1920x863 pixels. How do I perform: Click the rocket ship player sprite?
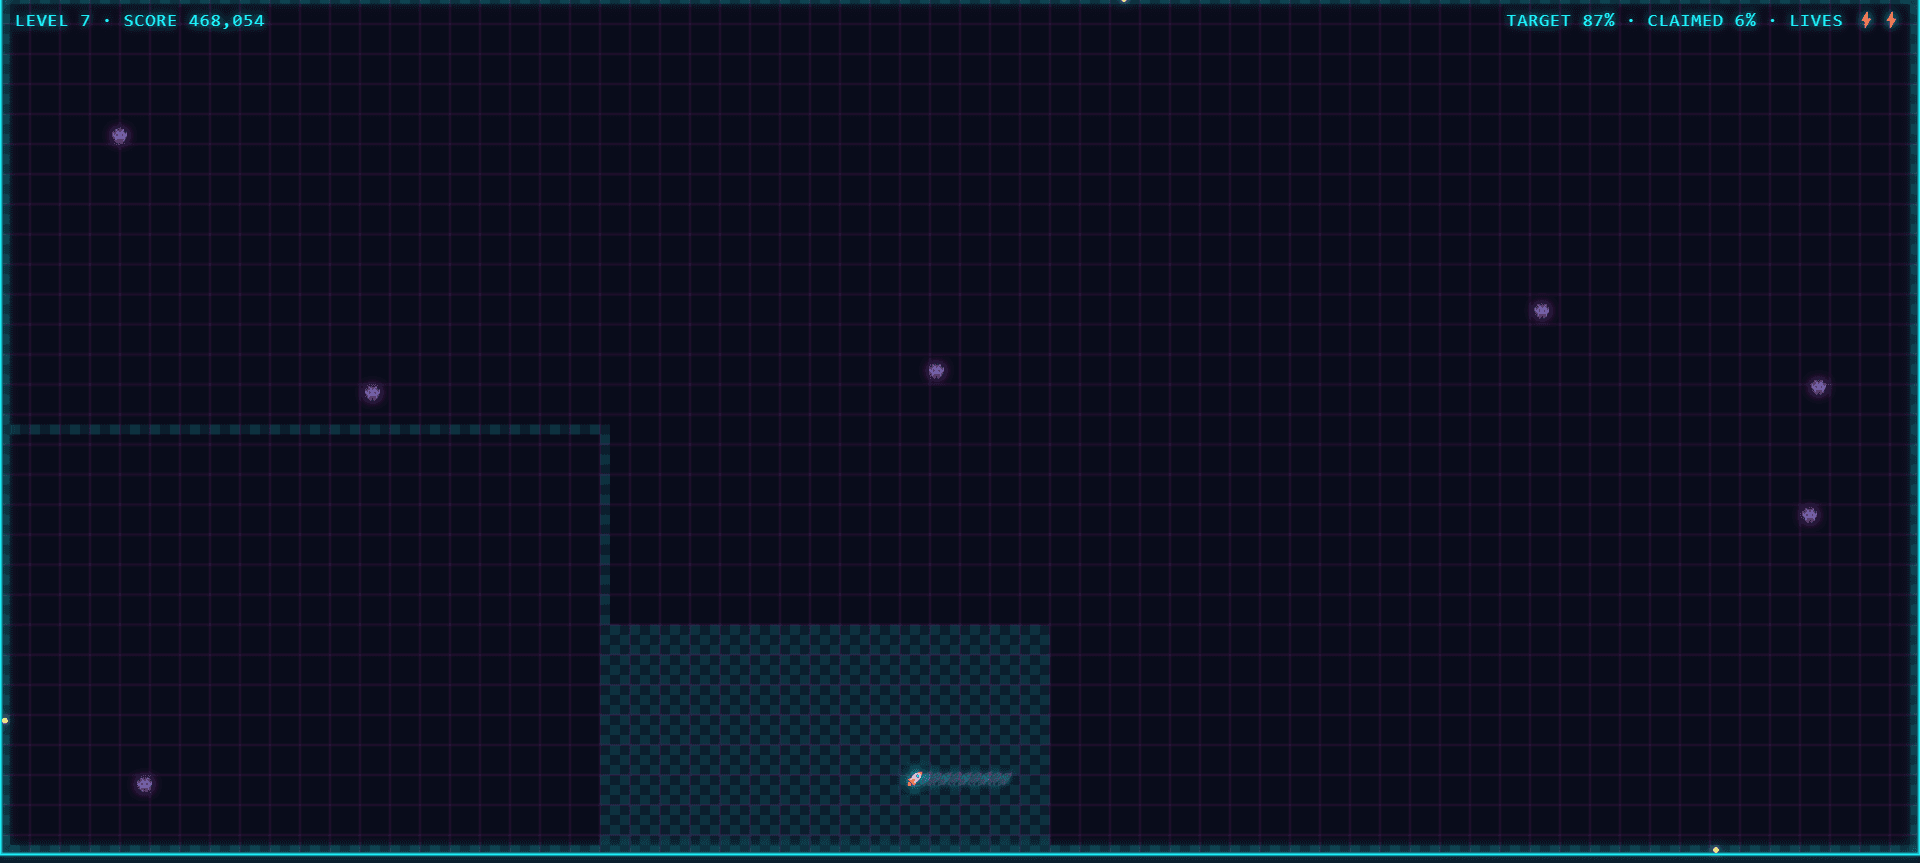(x=914, y=779)
